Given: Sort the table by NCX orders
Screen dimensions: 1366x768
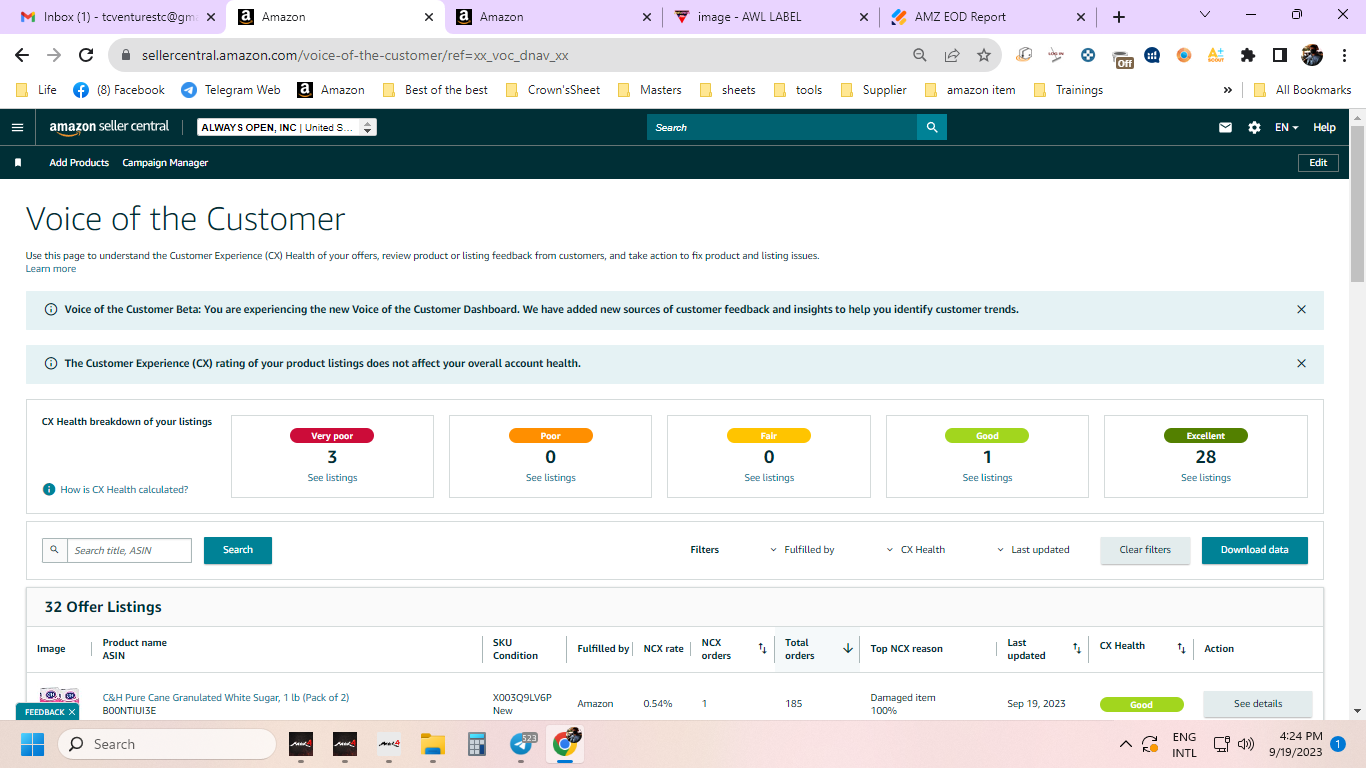Looking at the screenshot, I should click(x=762, y=649).
